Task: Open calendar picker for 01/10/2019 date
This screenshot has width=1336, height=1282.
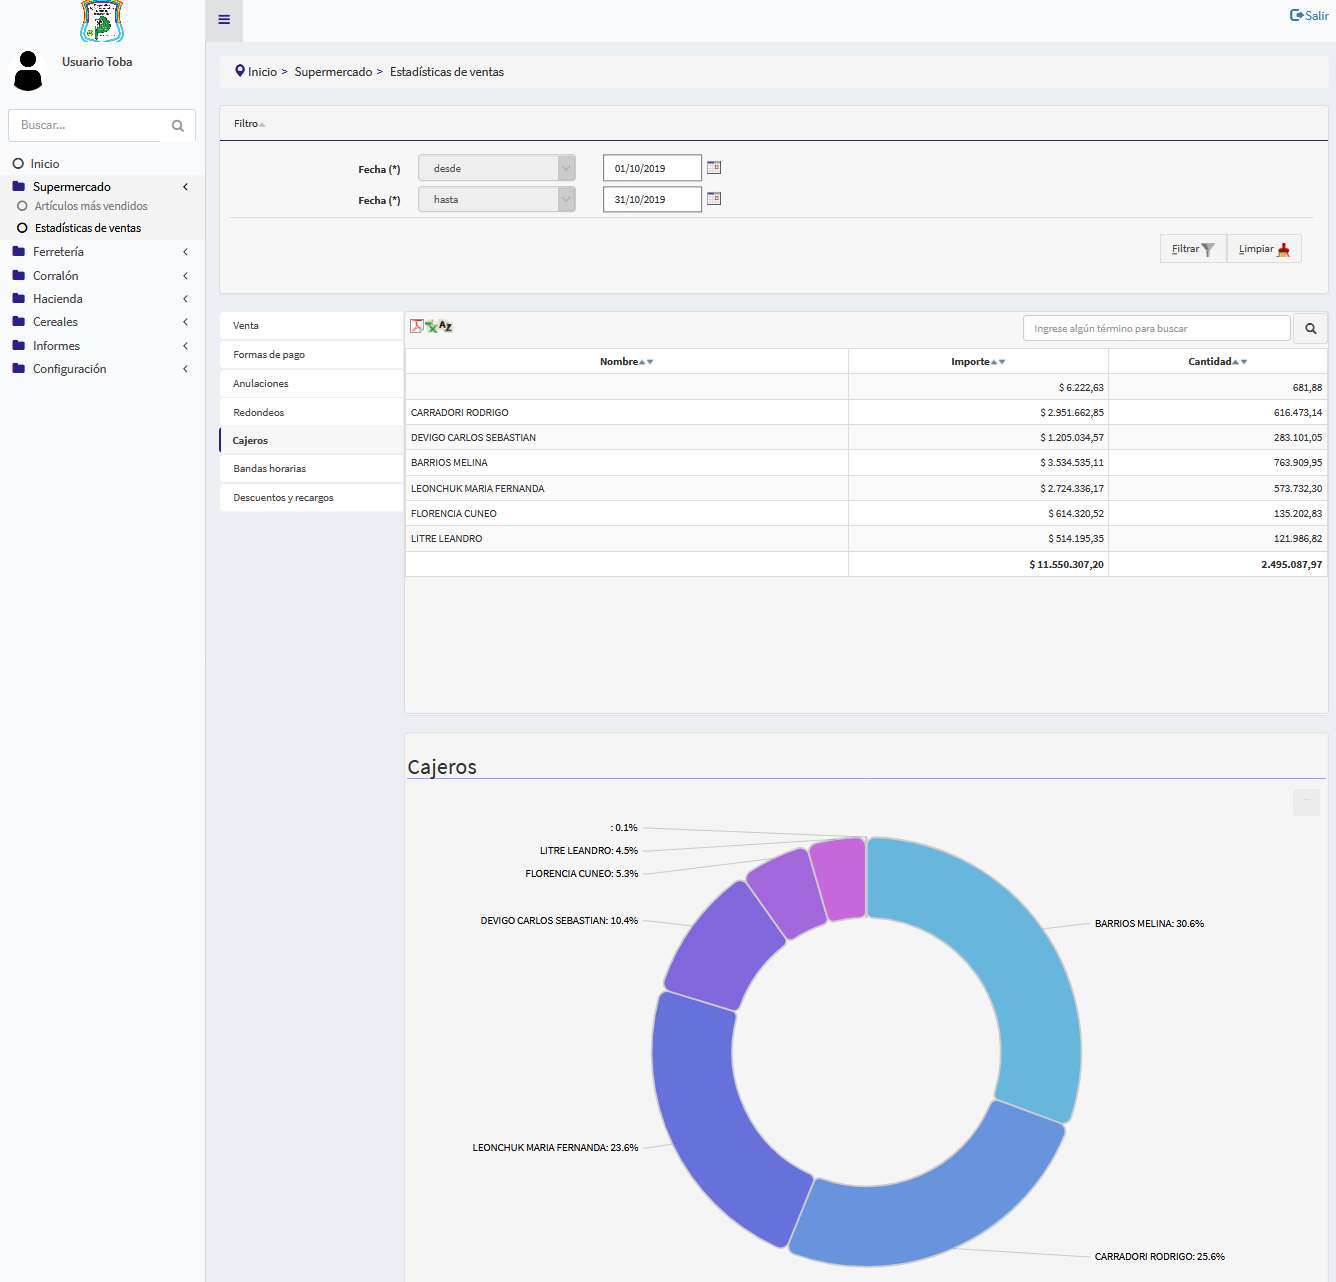Action: coord(714,168)
